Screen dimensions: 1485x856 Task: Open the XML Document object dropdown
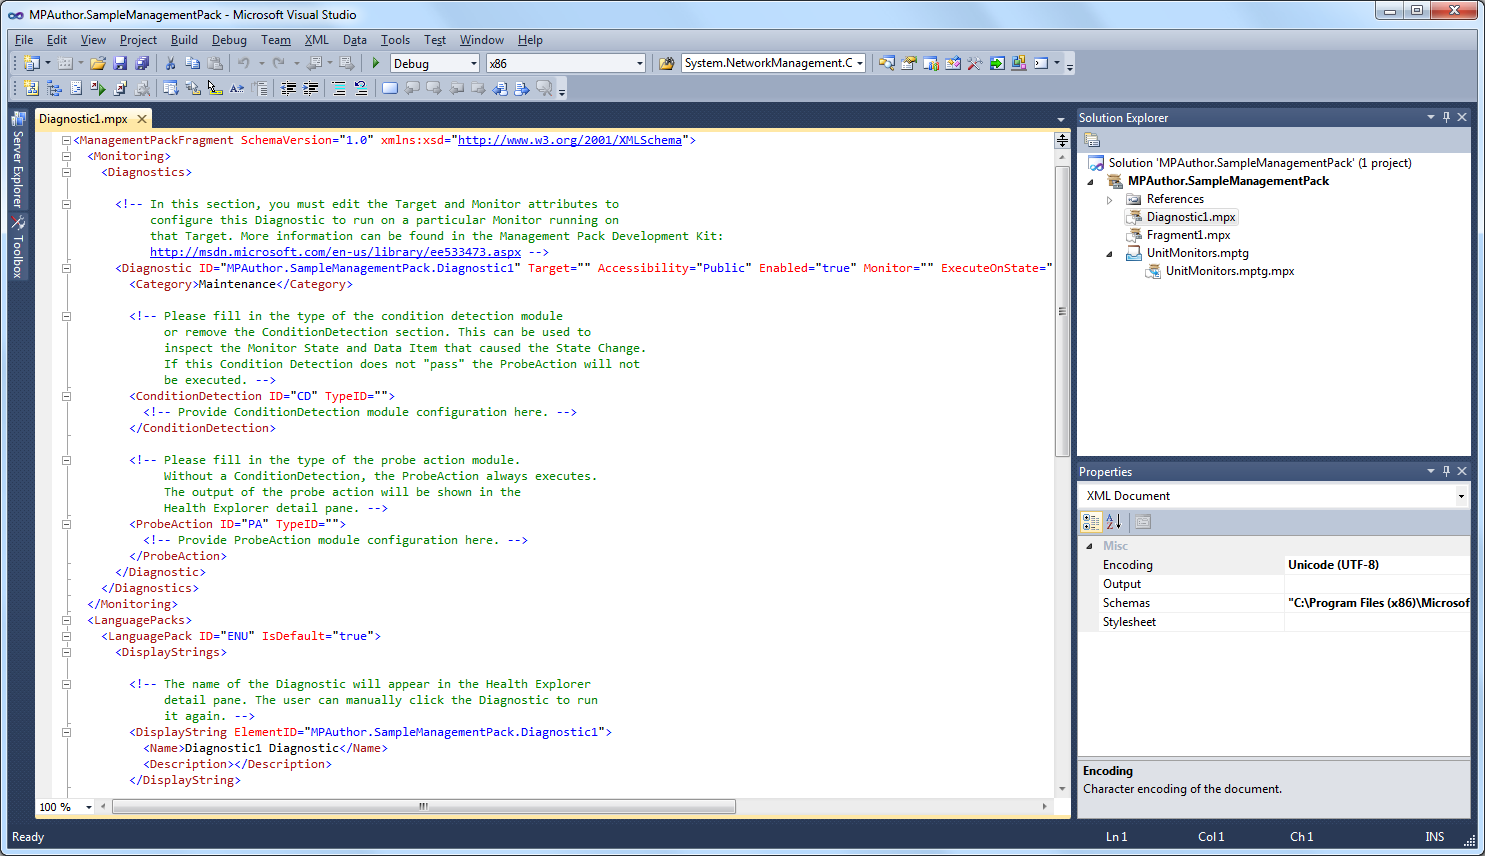1460,496
